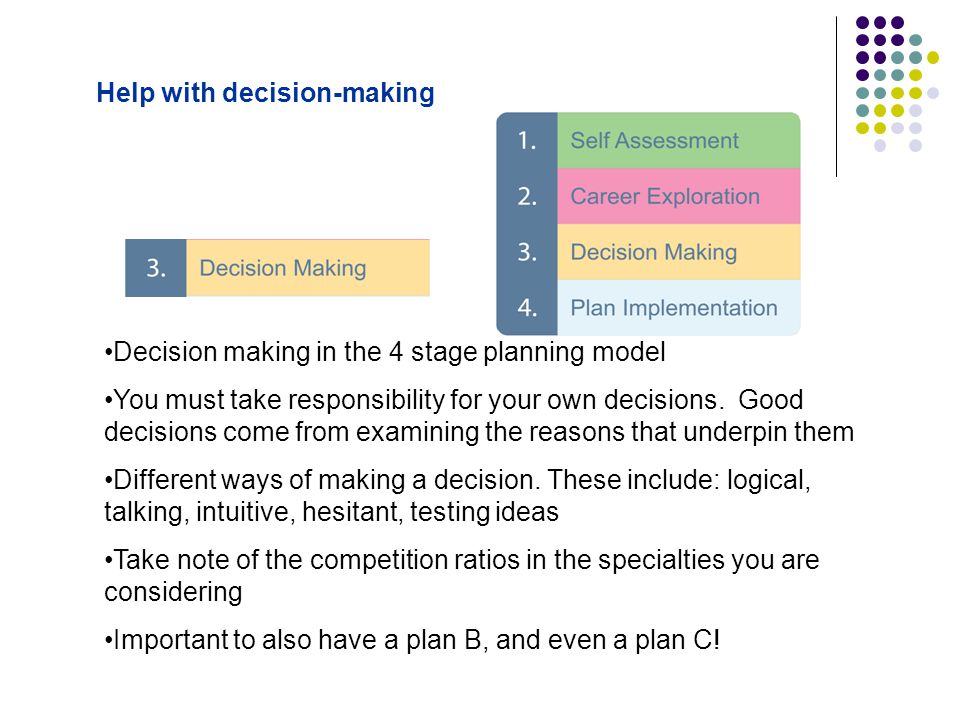This screenshot has width=960, height=720.
Task: Click the plan B and plan C bullet
Action: click(x=412, y=640)
